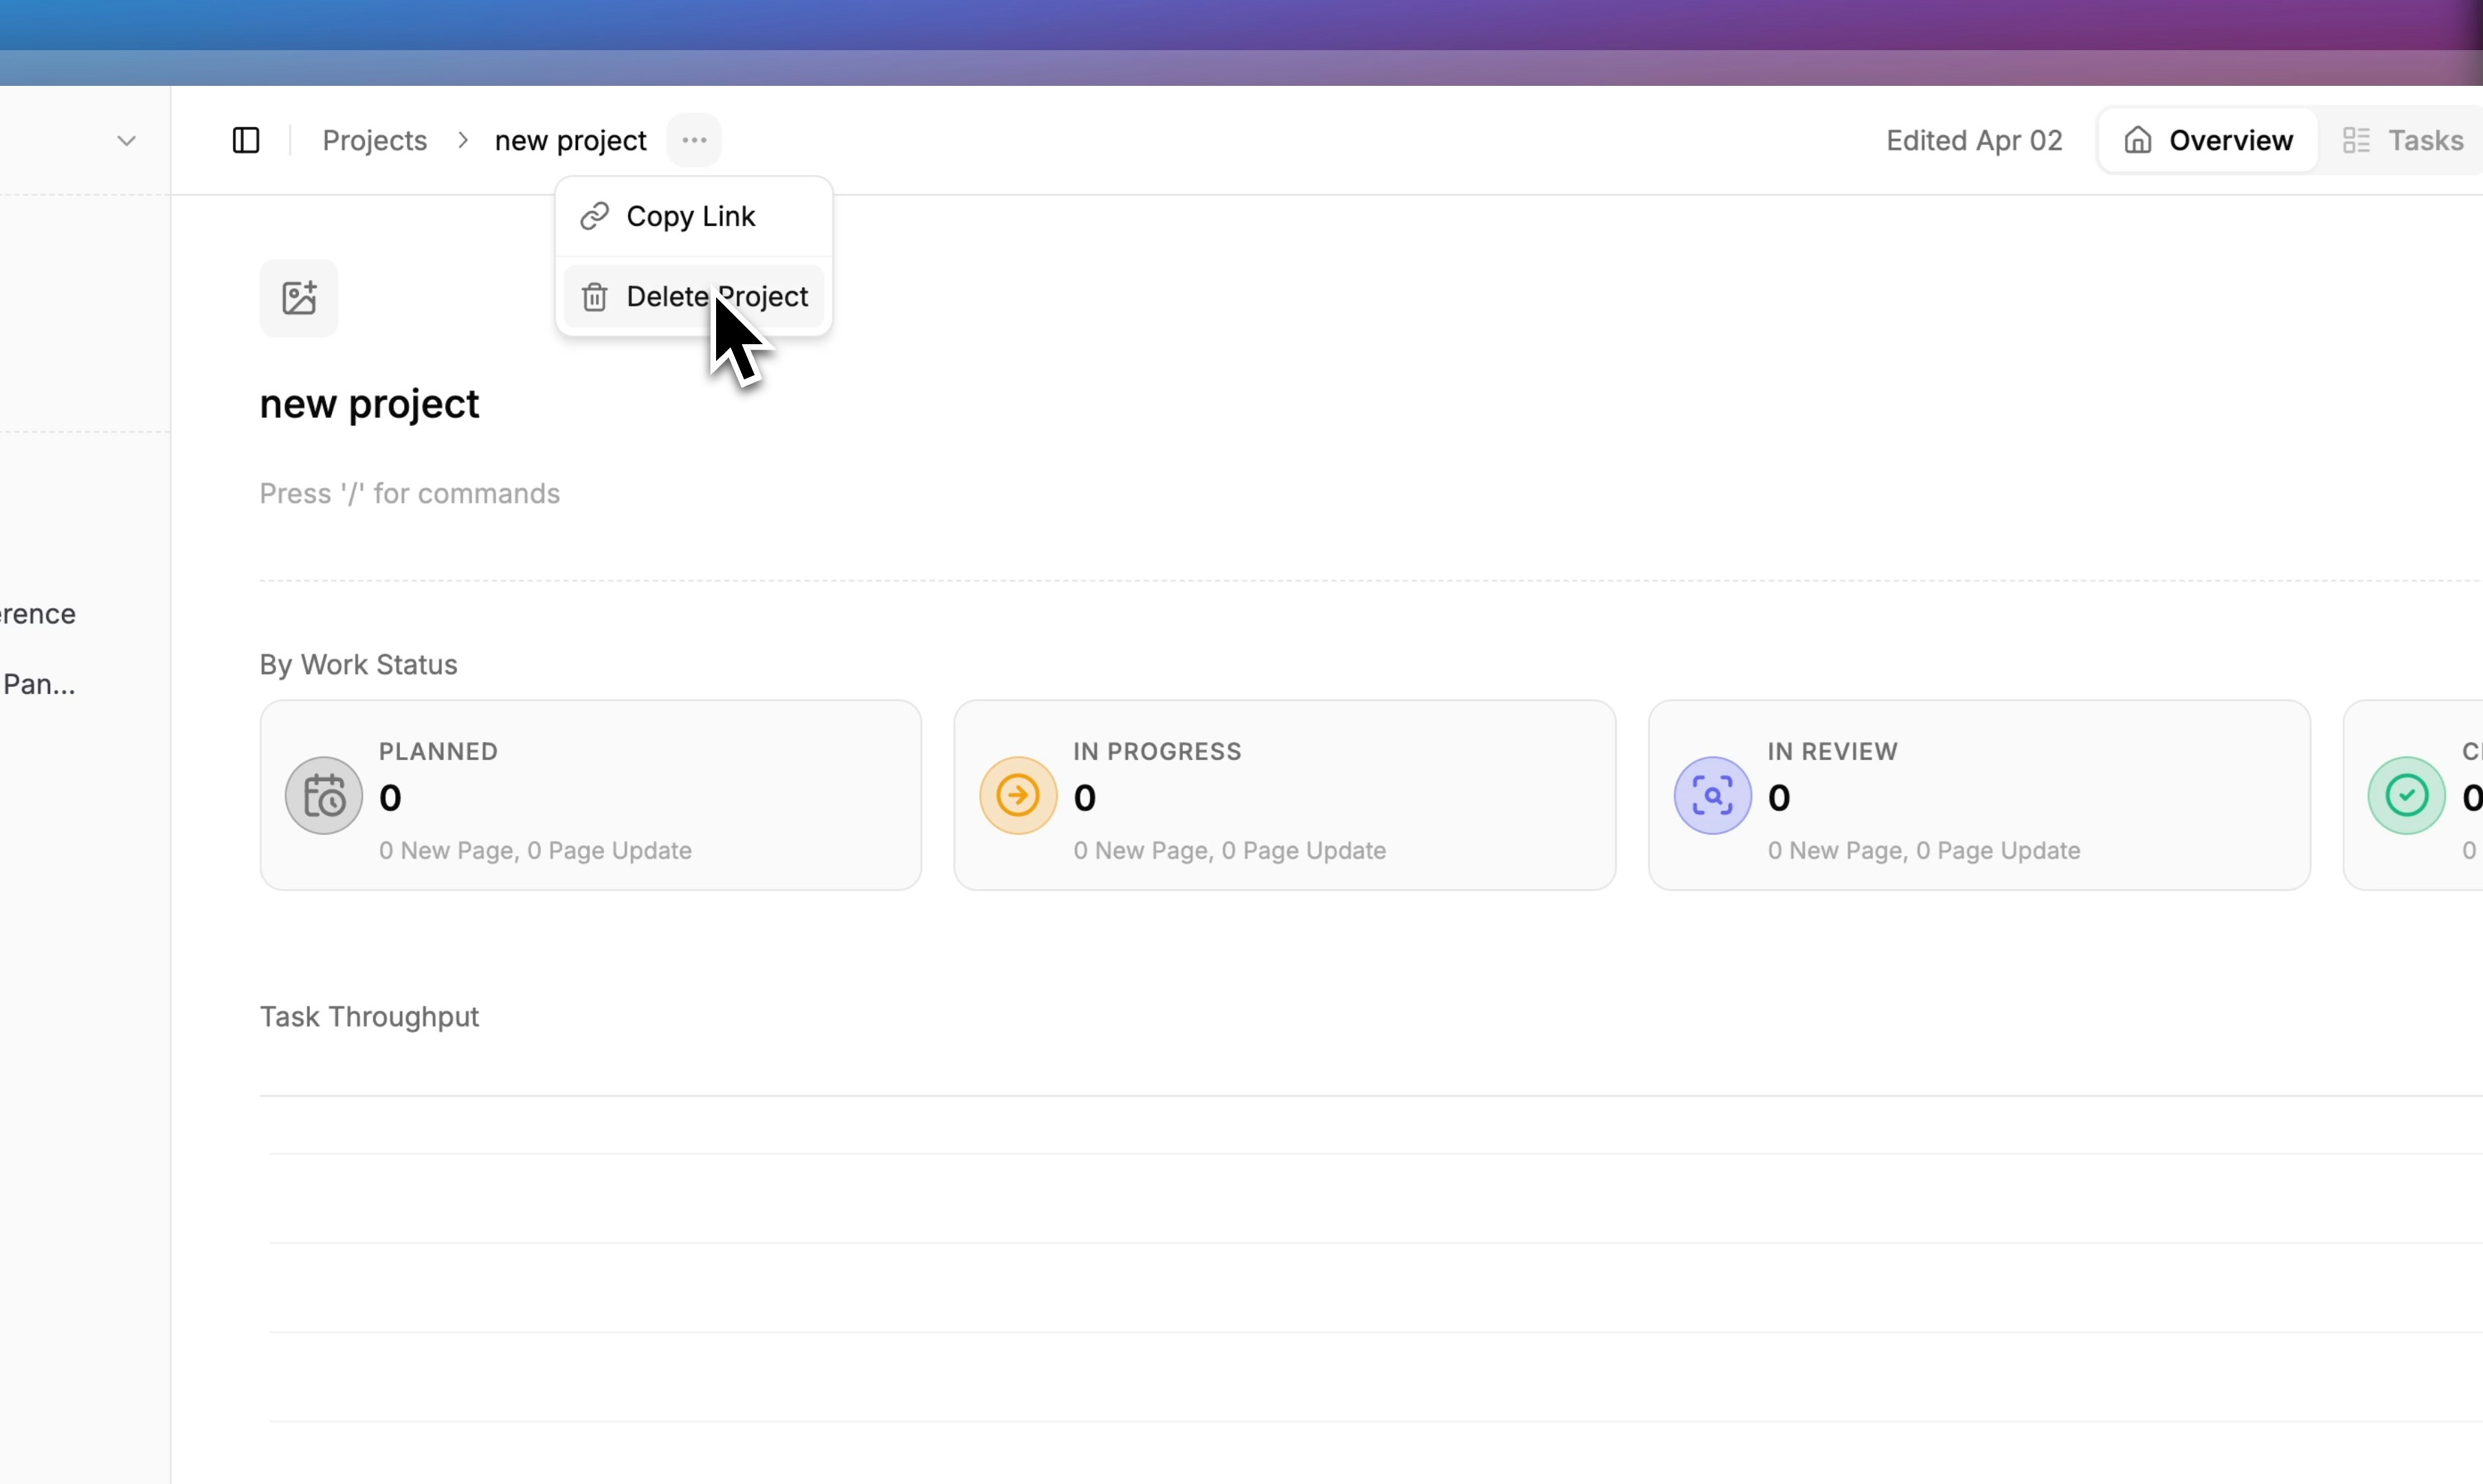The image size is (2483, 1484).
Task: Click the green checkmark completed status icon
Action: (x=2406, y=796)
